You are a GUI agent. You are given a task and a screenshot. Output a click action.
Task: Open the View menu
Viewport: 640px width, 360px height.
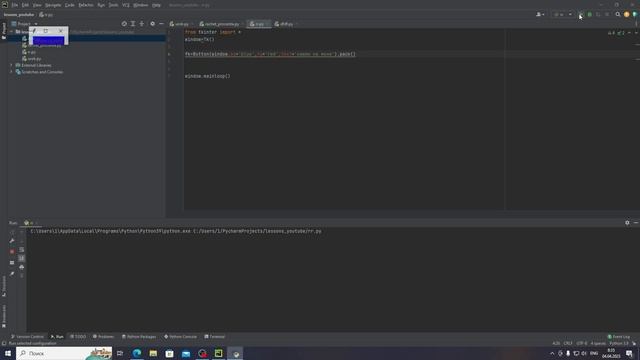click(x=37, y=5)
